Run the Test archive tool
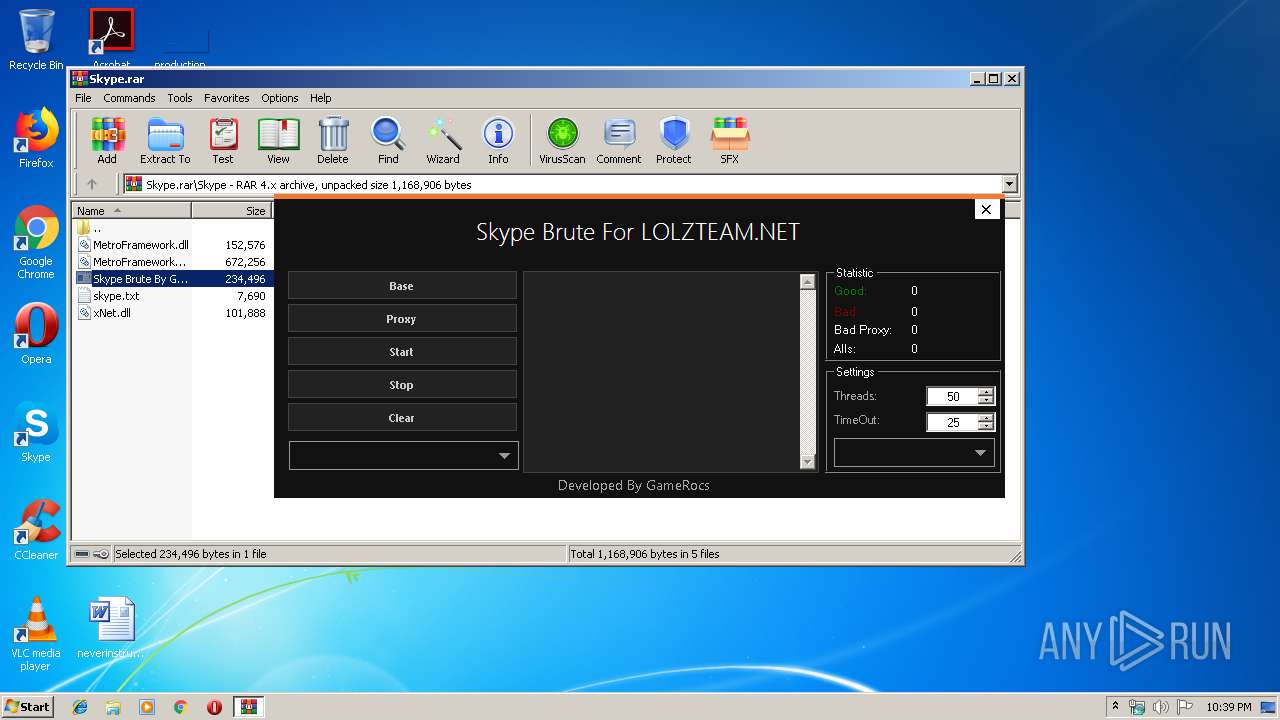The height and width of the screenshot is (720, 1280). click(x=223, y=141)
